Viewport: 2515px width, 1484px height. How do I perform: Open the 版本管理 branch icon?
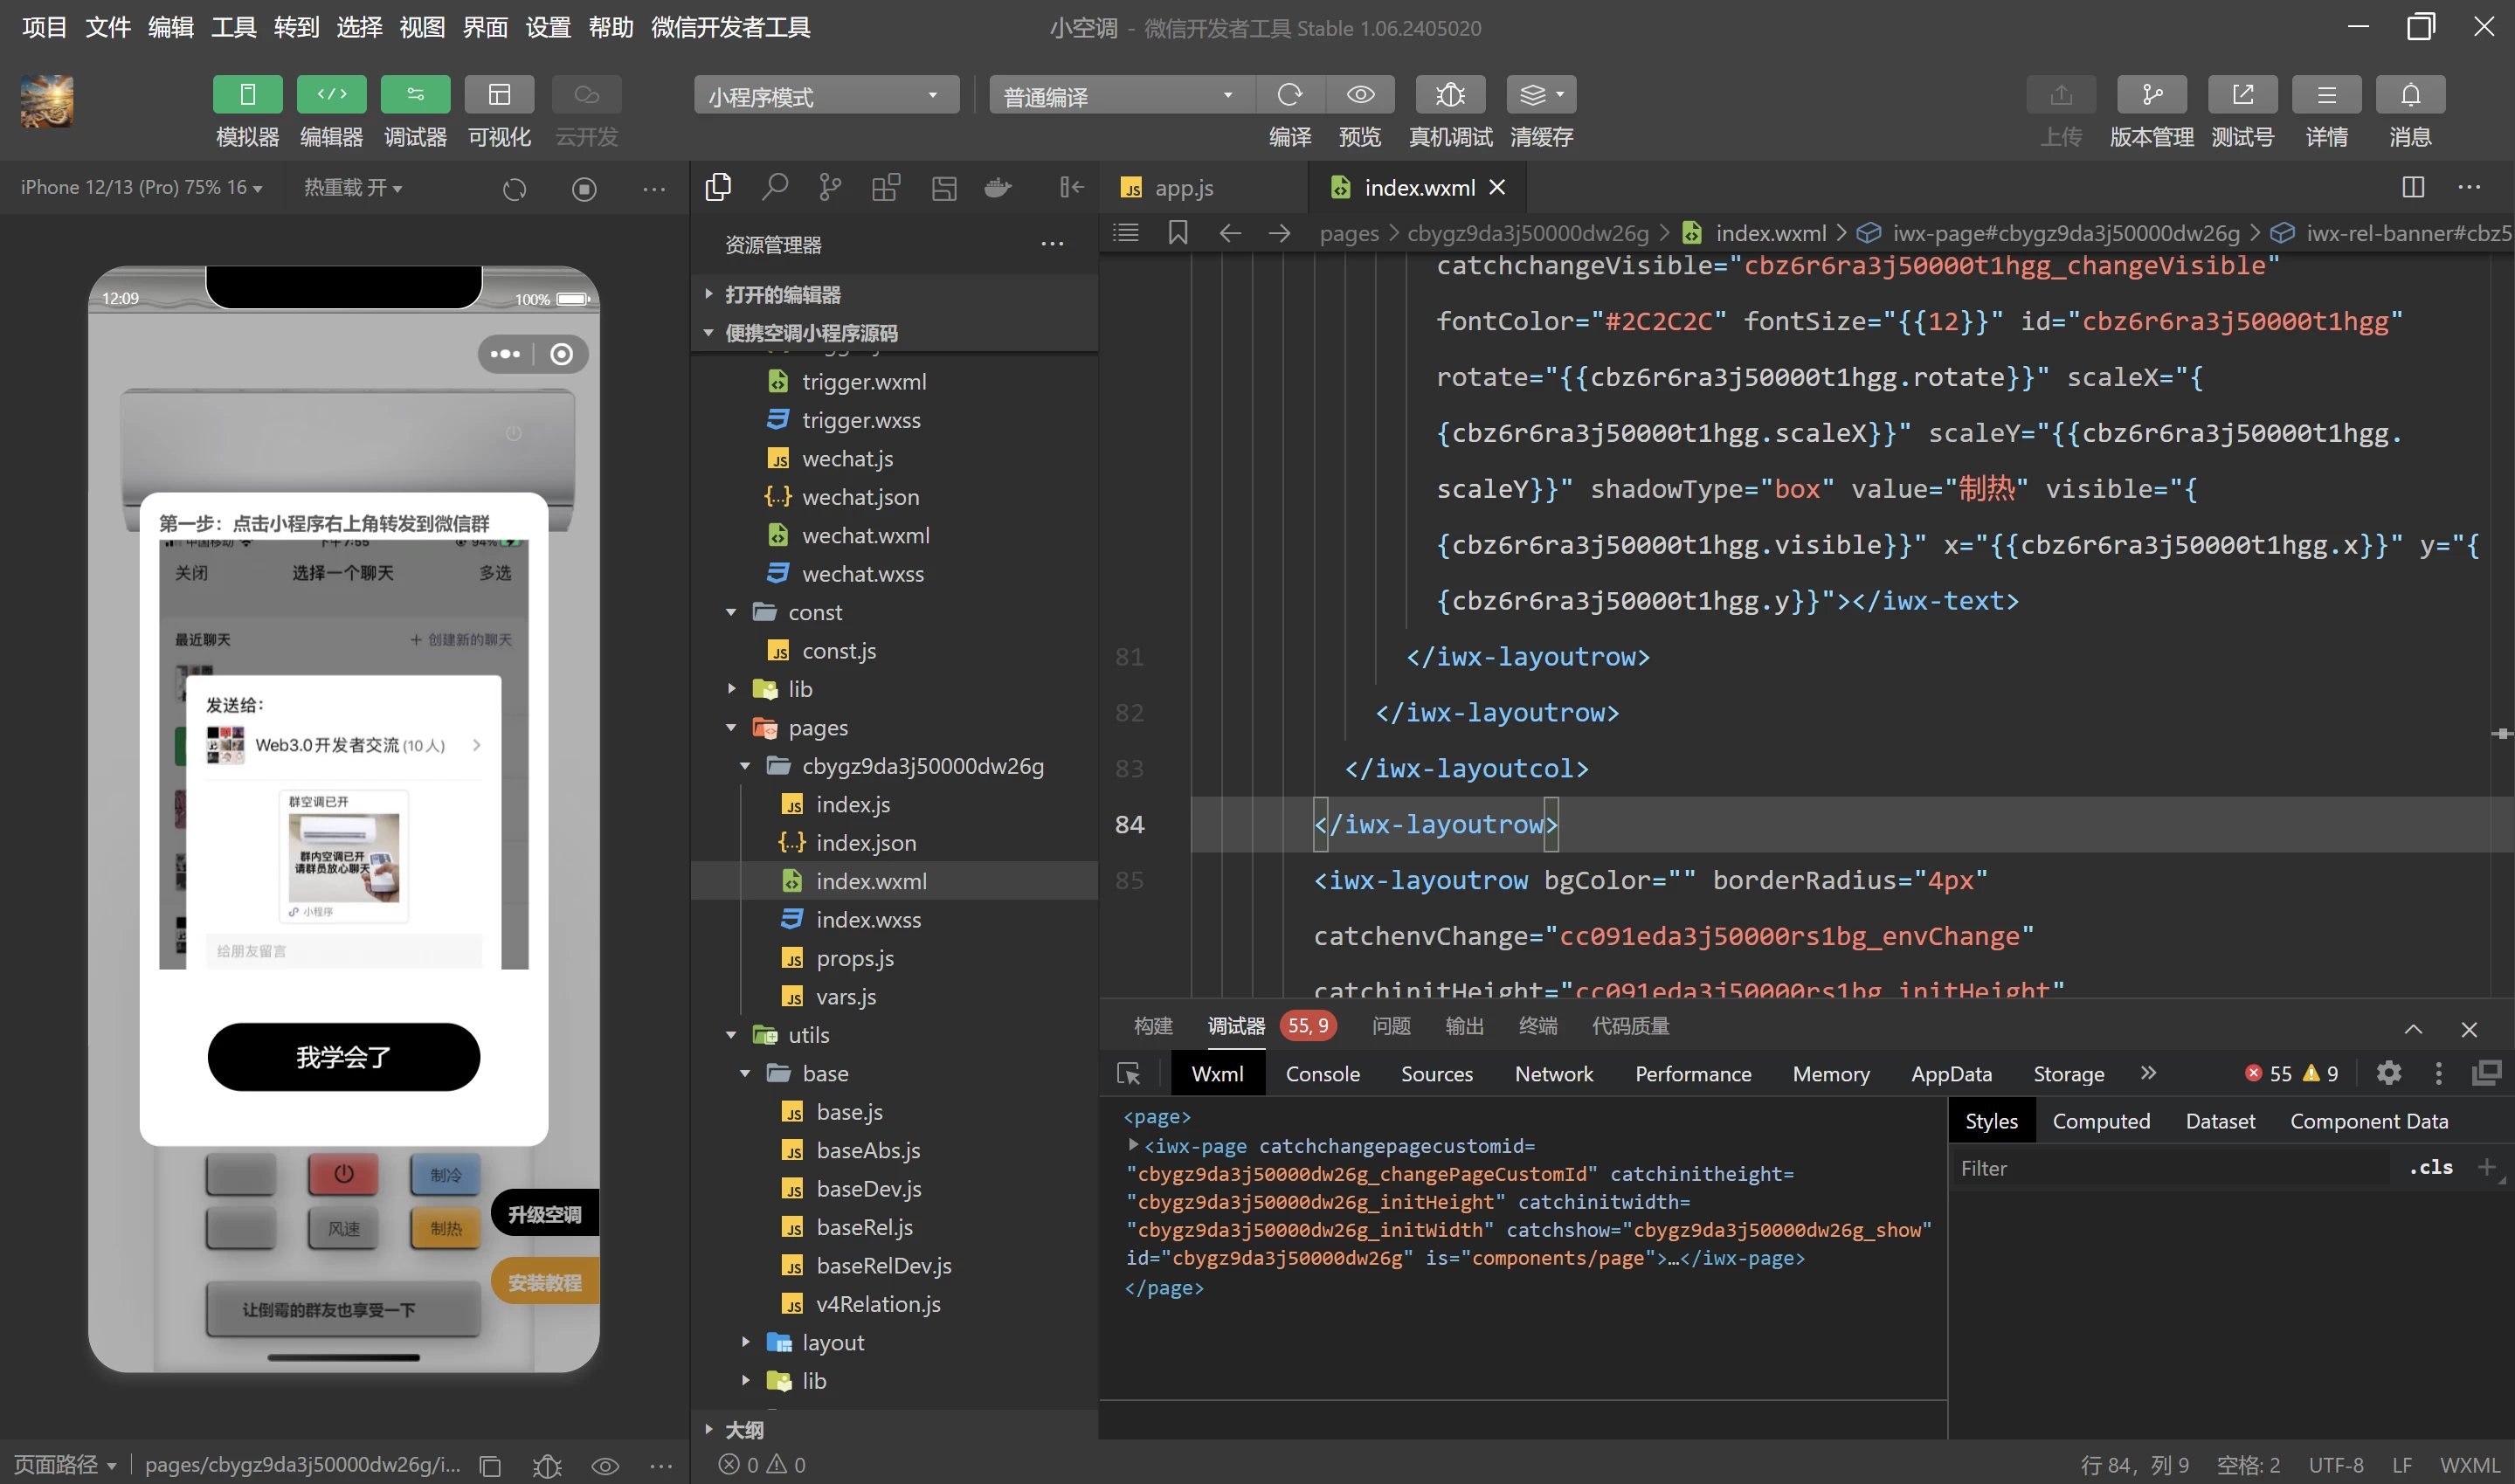coord(2151,95)
